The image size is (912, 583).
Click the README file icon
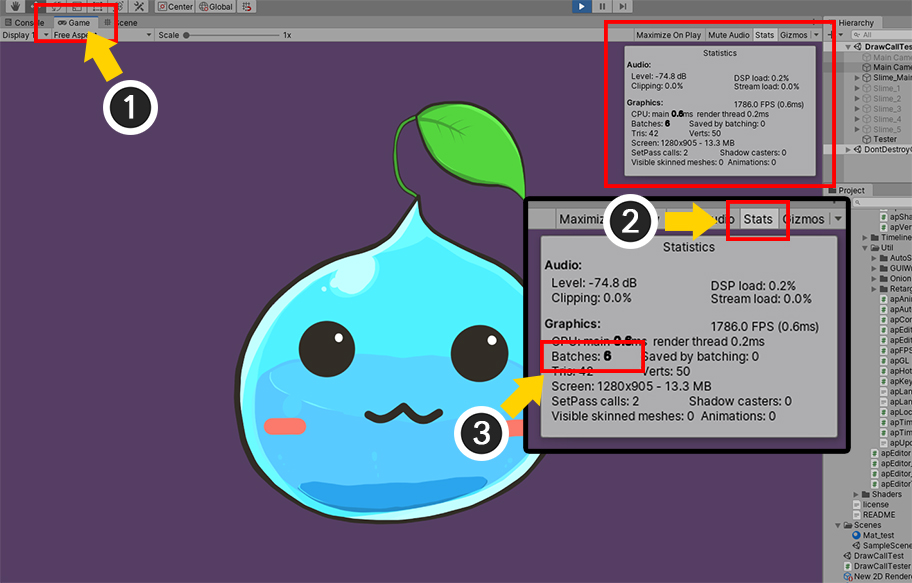pos(856,515)
